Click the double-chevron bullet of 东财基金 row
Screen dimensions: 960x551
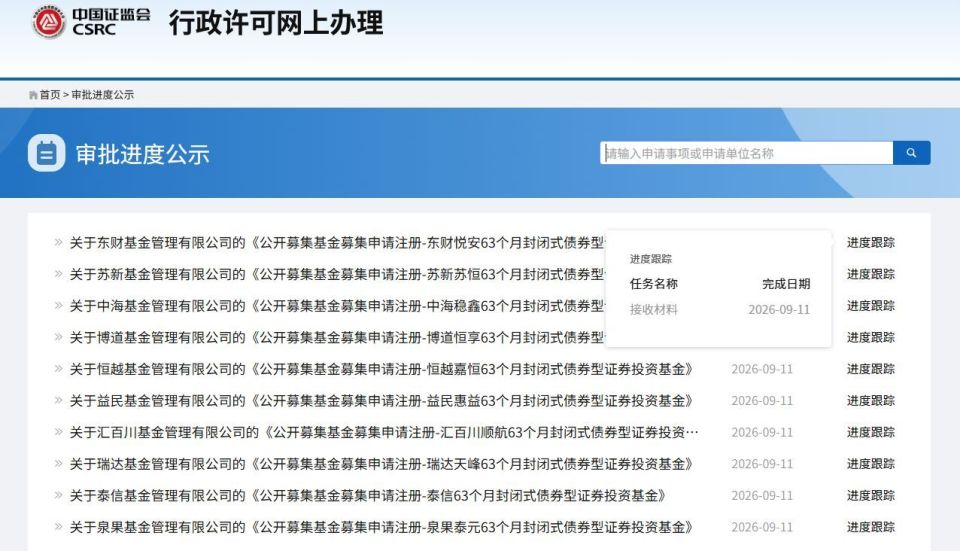click(58, 242)
